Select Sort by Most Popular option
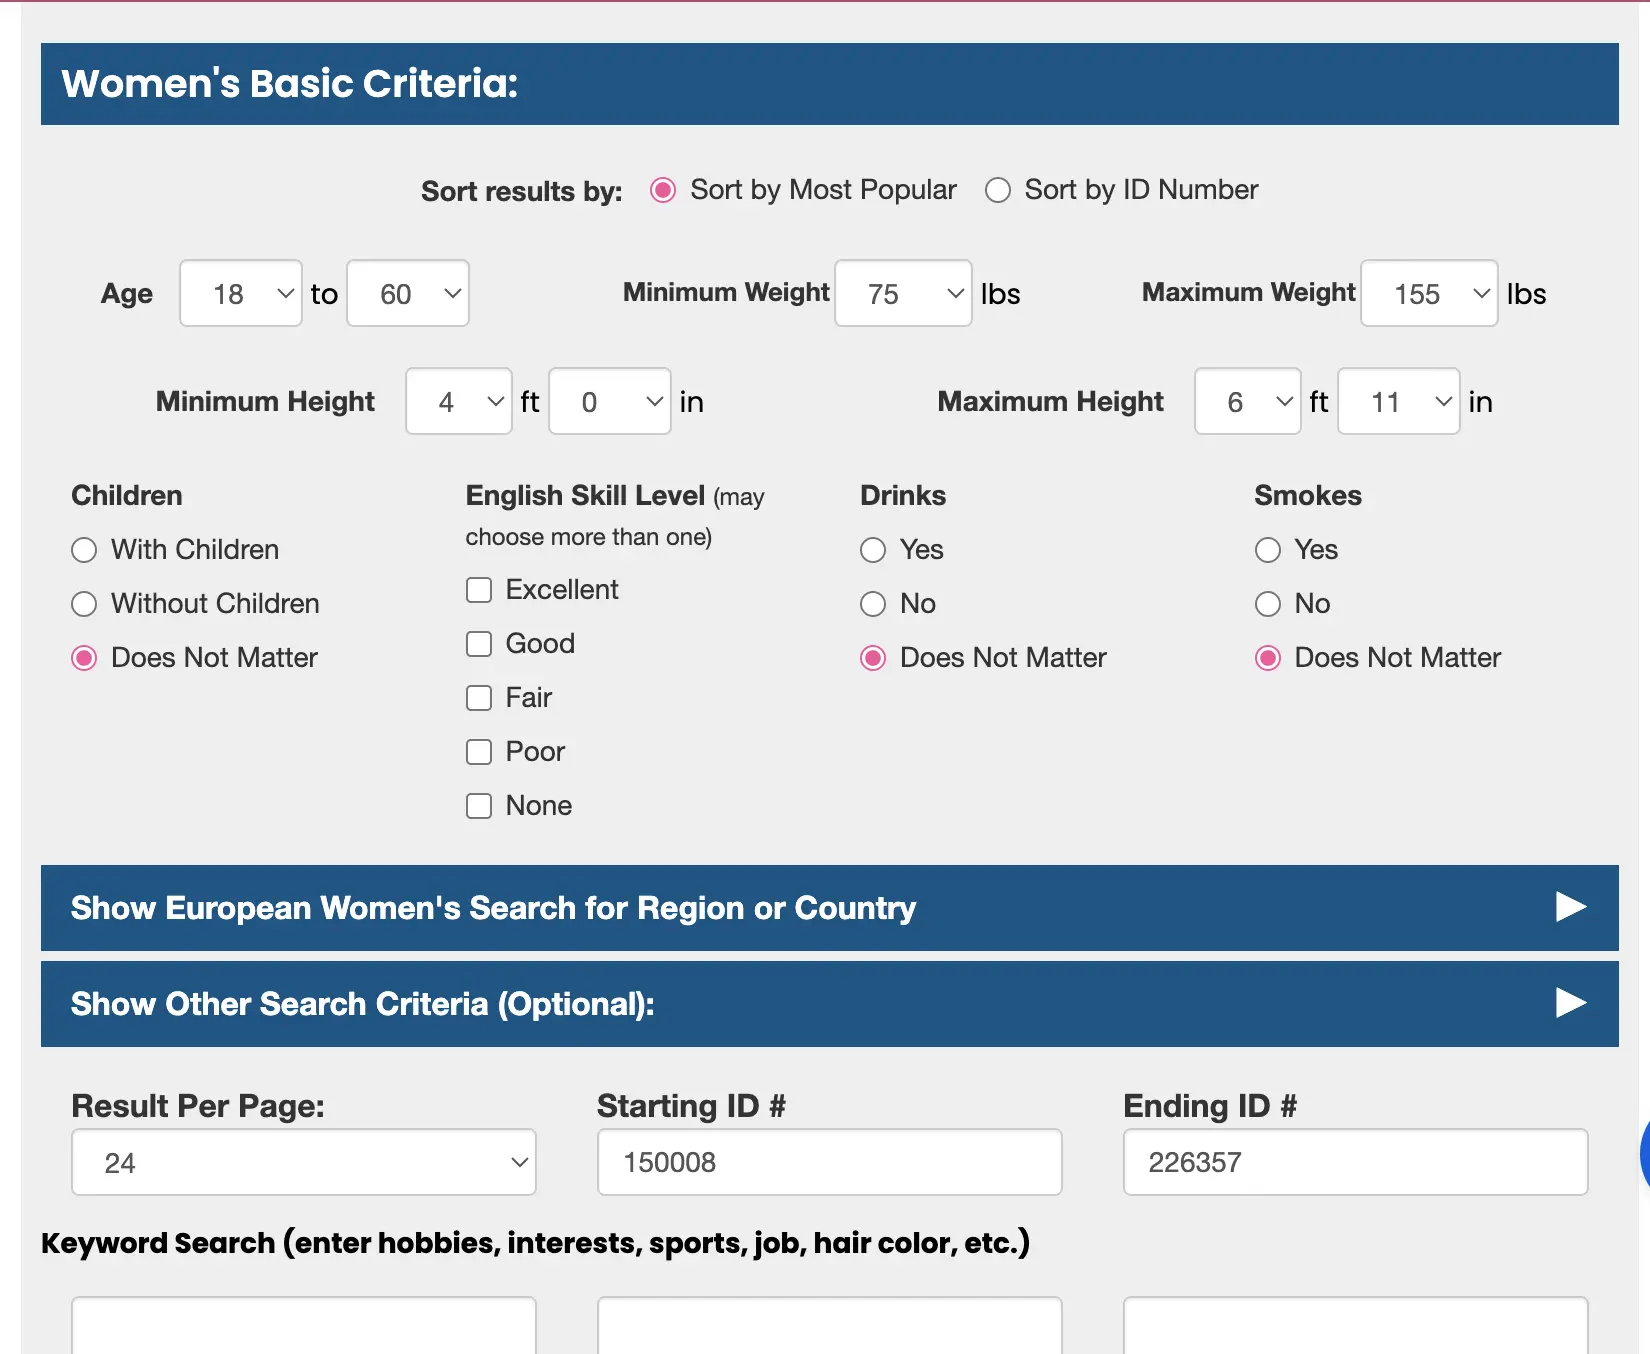This screenshot has height=1354, width=1650. point(663,190)
